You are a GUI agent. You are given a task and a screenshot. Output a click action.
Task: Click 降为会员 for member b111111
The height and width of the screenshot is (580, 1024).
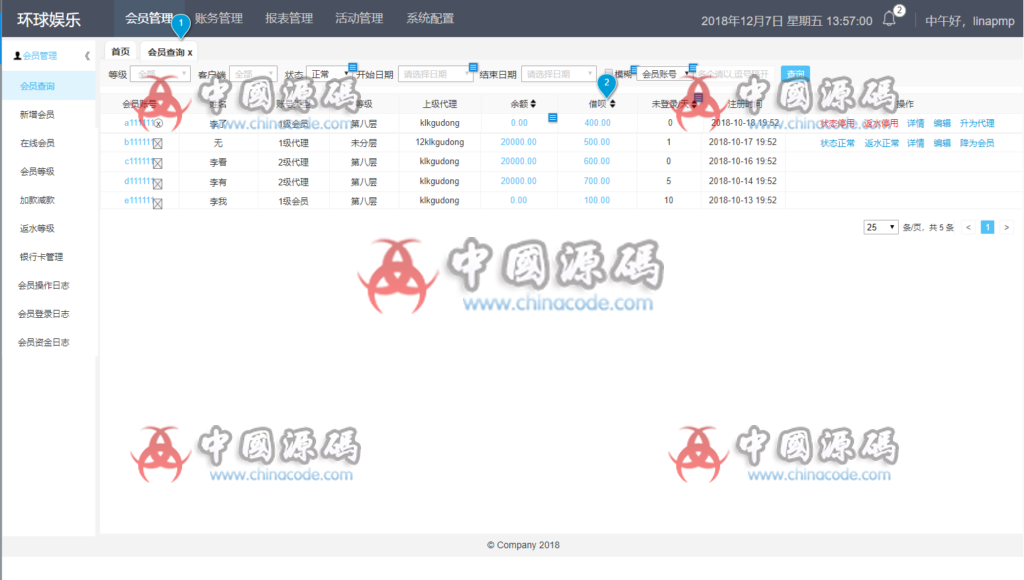coord(977,143)
